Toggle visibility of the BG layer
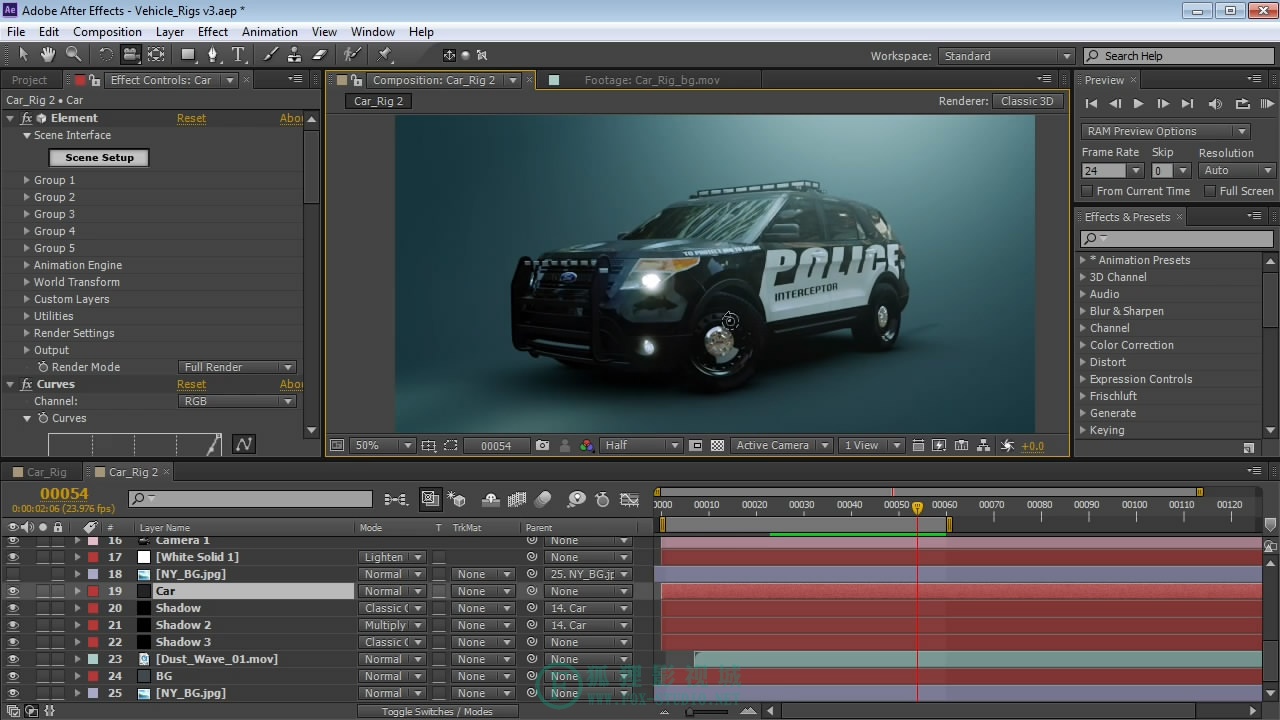Screen dimensions: 1280x720 pyautogui.click(x=13, y=676)
